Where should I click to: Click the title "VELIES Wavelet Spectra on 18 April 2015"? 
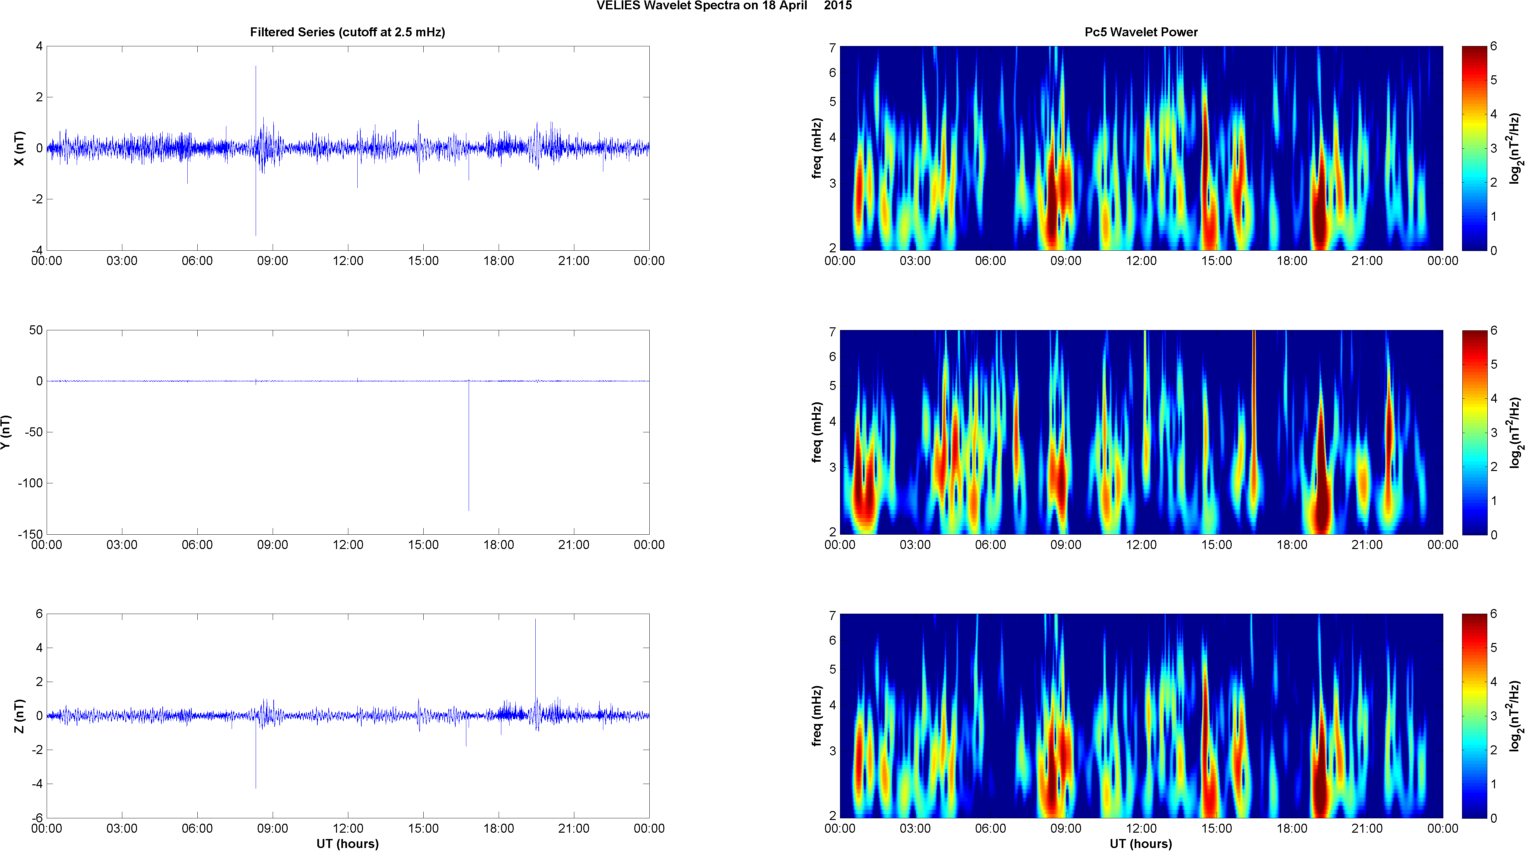[724, 6]
